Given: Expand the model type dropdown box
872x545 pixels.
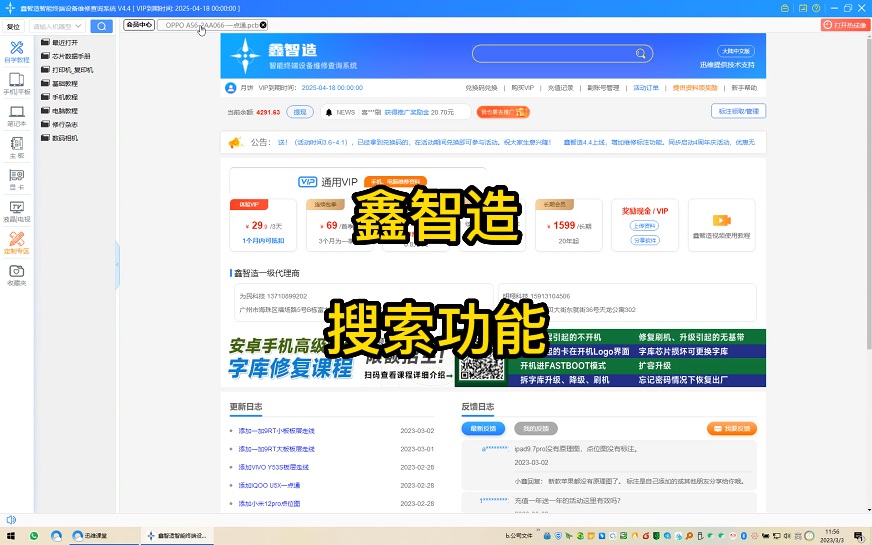Looking at the screenshot, I should point(56,26).
